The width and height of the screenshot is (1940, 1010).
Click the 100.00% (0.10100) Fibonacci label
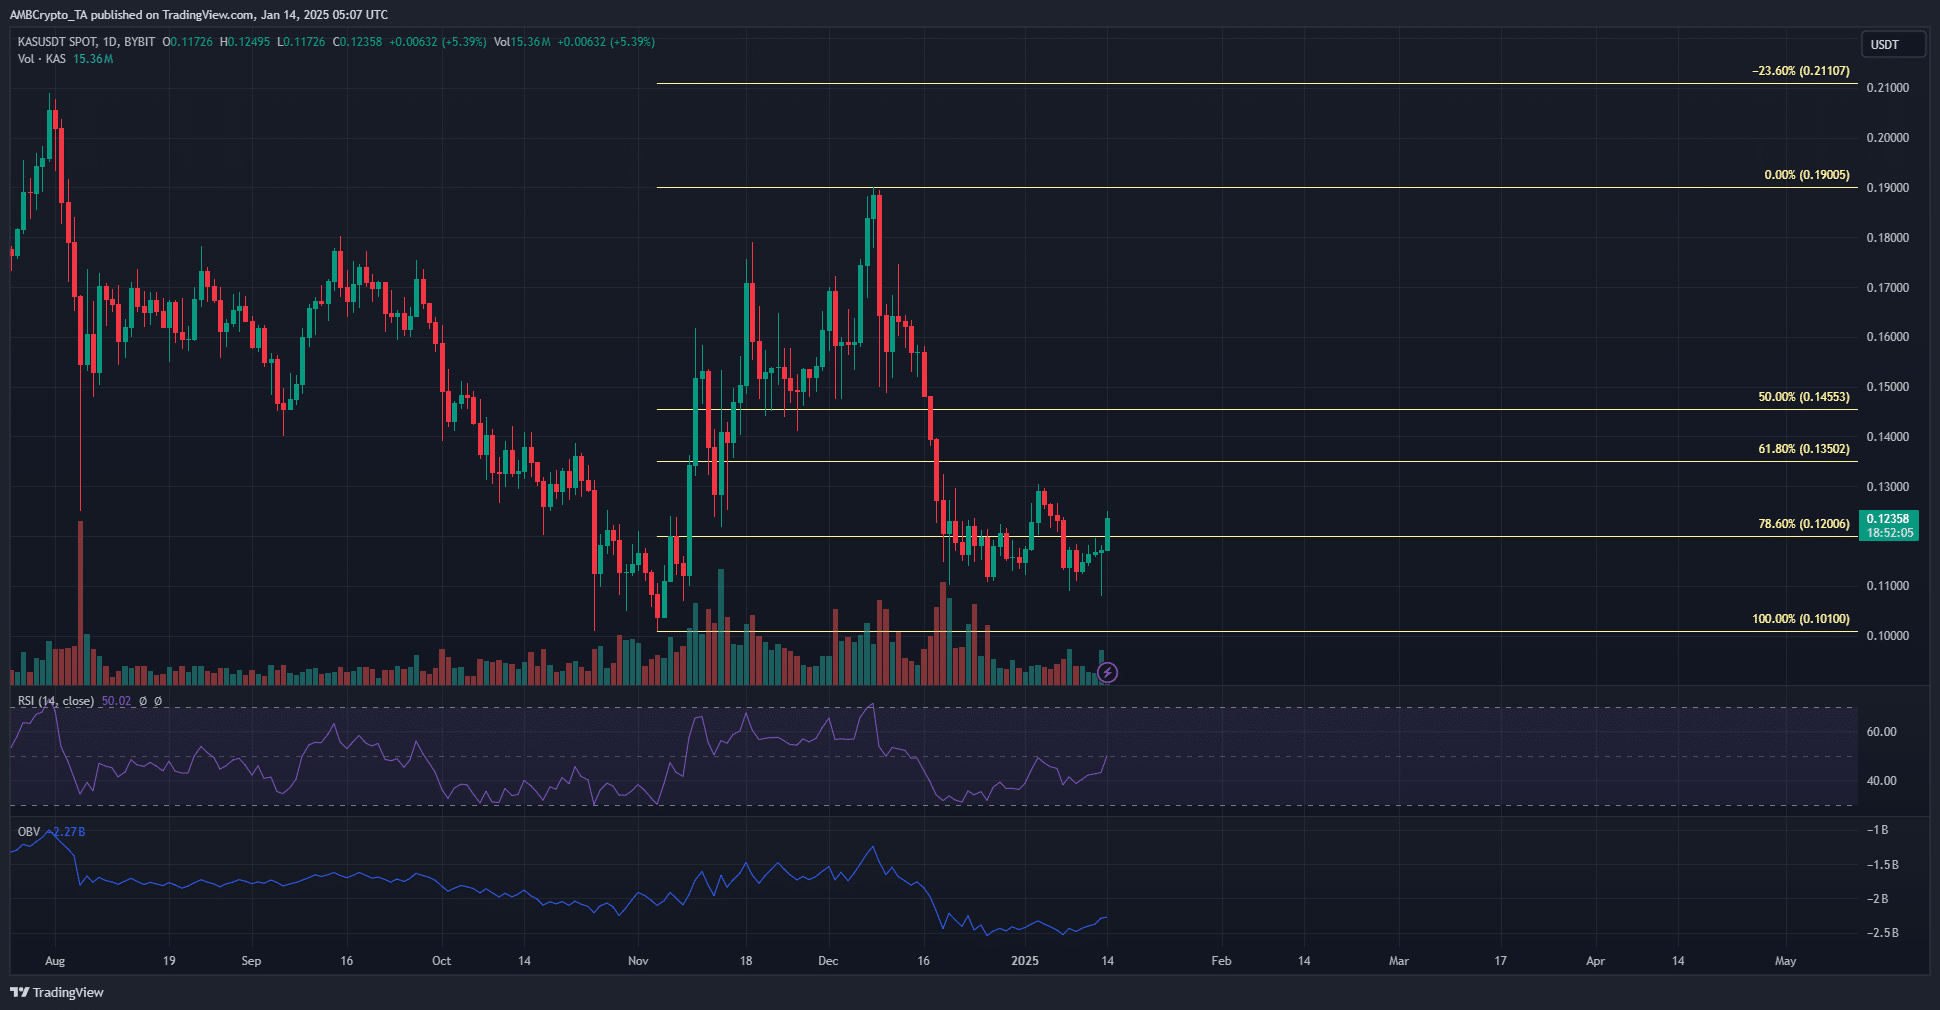pyautogui.click(x=1800, y=619)
